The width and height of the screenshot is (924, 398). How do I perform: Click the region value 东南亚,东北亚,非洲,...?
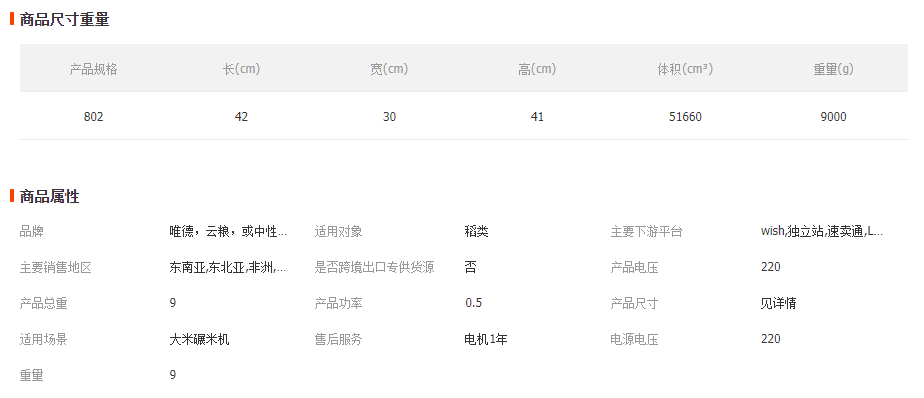click(x=228, y=268)
